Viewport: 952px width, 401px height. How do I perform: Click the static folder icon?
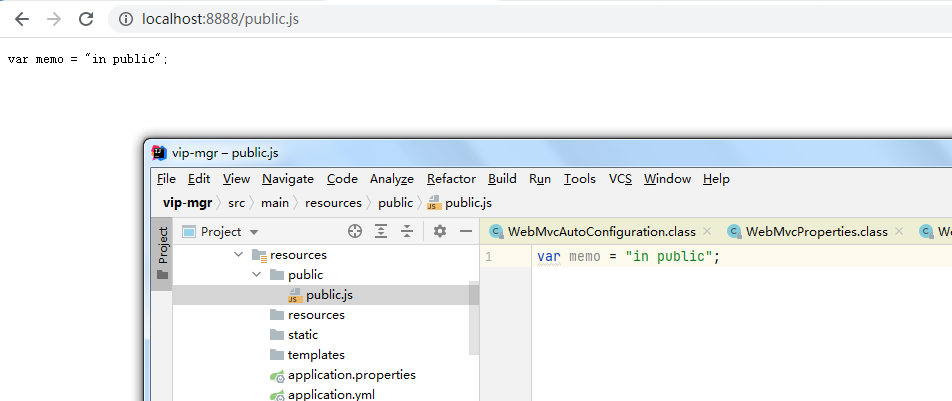277,335
